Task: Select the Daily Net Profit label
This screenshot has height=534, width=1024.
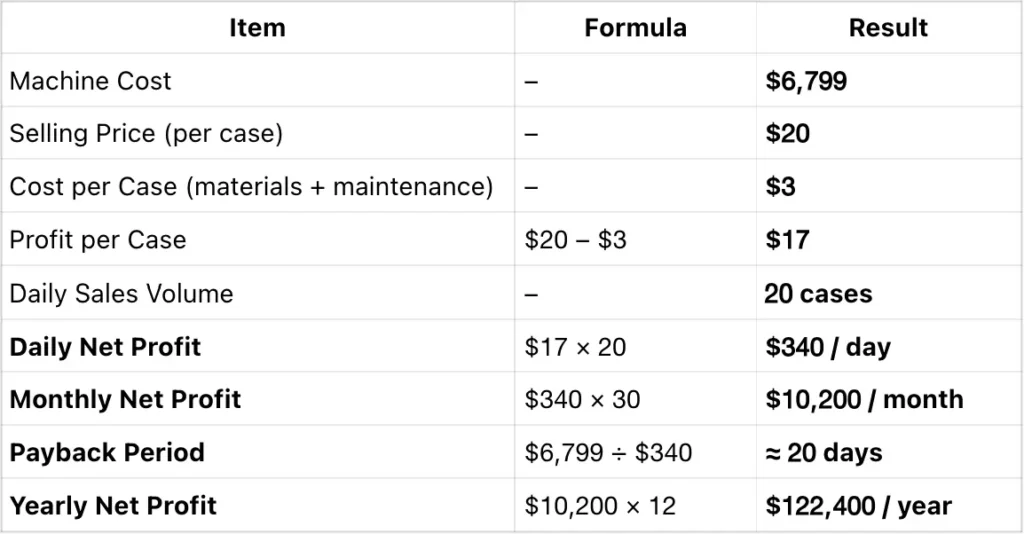Action: [105, 347]
